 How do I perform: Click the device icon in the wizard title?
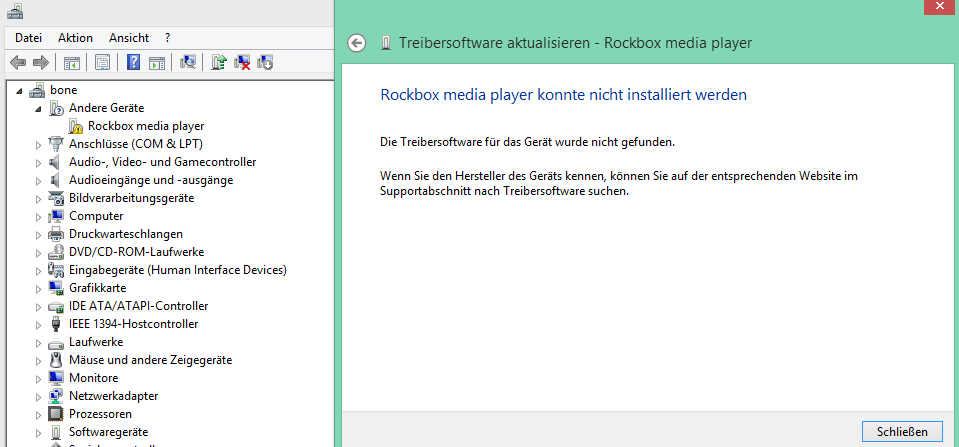click(x=385, y=43)
